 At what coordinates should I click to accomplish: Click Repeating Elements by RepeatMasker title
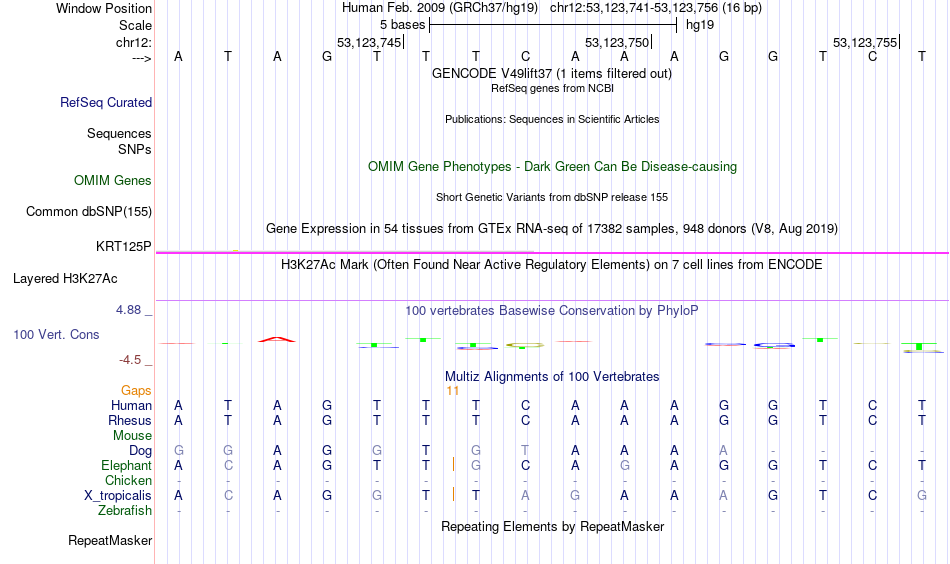552,526
